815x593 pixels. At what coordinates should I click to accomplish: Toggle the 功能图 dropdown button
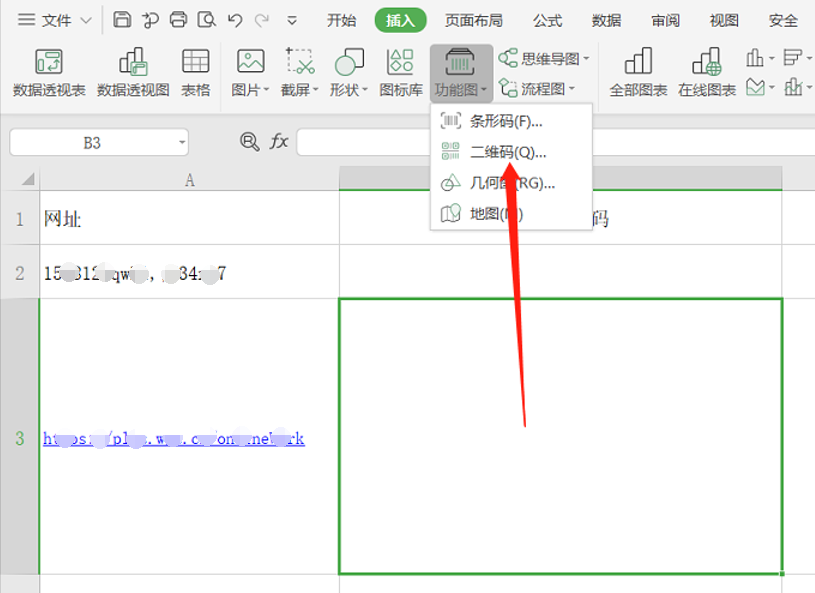tap(461, 73)
